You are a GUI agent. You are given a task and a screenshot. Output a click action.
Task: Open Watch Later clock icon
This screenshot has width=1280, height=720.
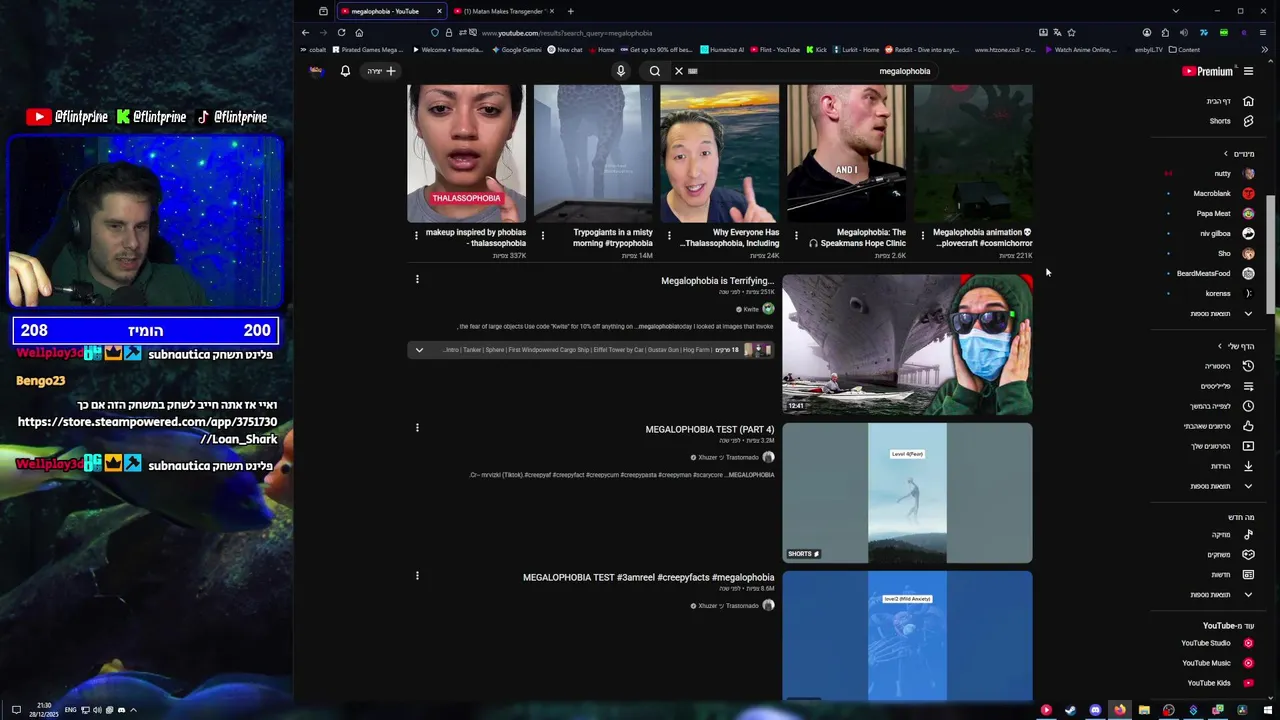[1248, 406]
